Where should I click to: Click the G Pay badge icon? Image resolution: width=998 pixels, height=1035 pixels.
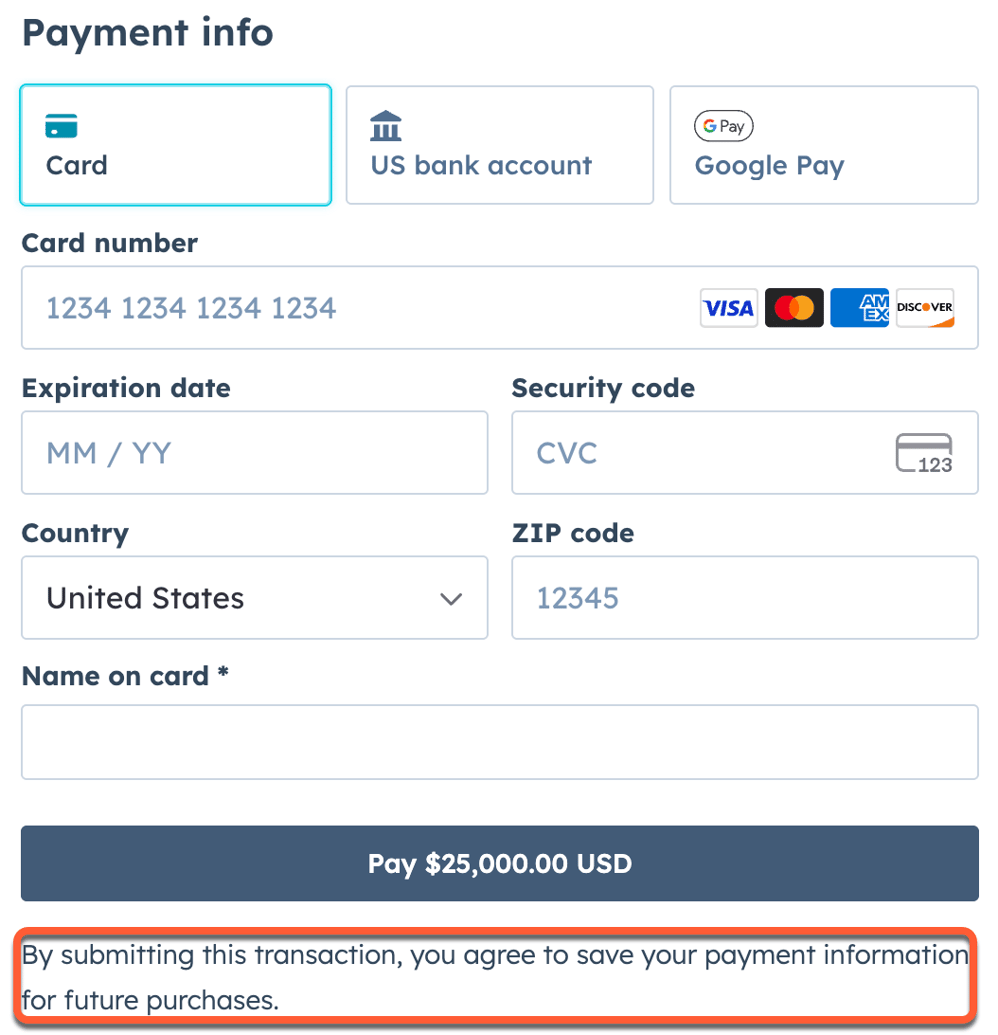click(723, 126)
